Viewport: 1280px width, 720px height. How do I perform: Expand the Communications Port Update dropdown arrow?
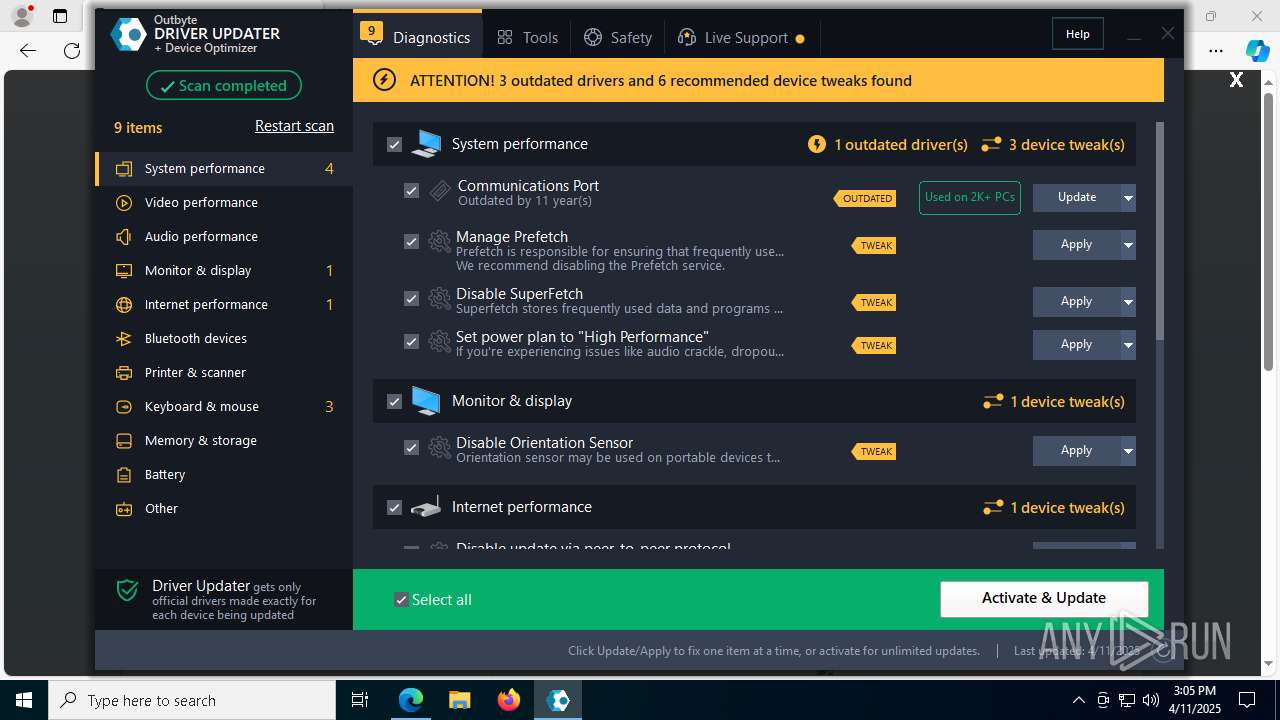coord(1128,197)
